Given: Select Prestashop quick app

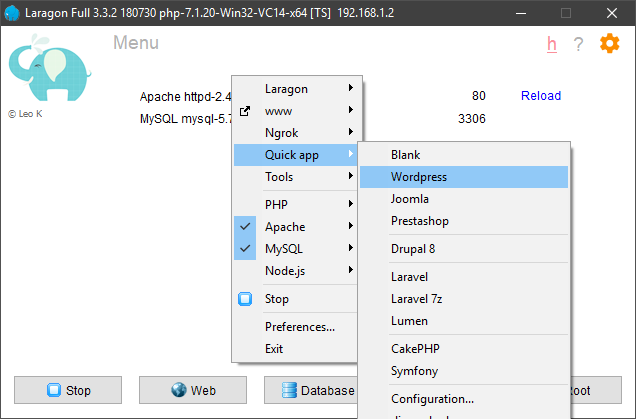Looking at the screenshot, I should (464, 221).
